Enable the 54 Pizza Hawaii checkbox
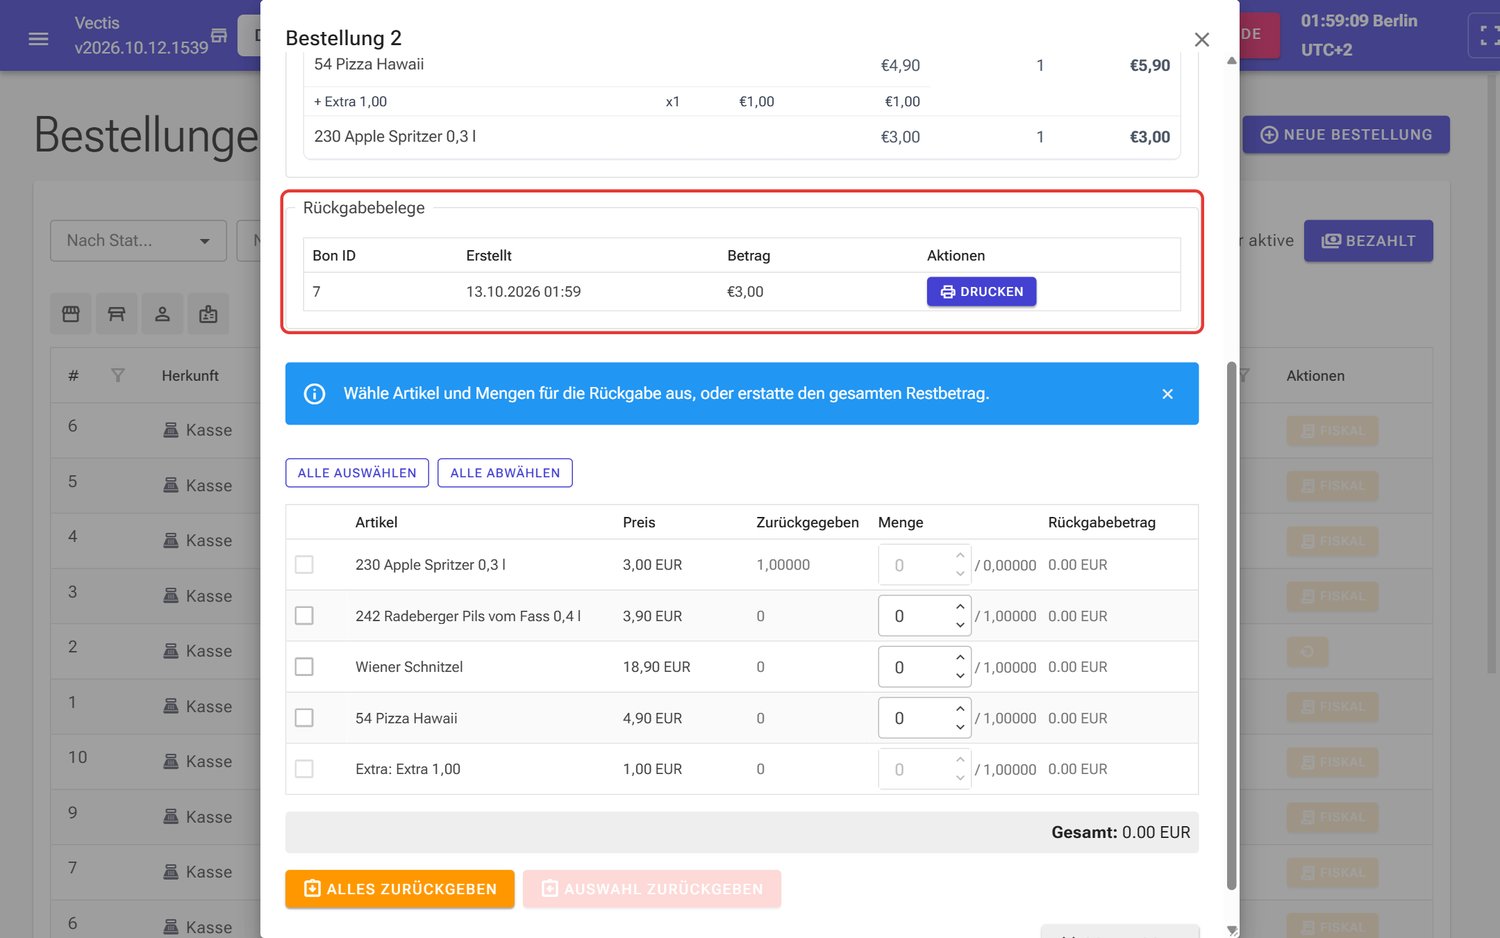This screenshot has height=938, width=1500. [304, 718]
